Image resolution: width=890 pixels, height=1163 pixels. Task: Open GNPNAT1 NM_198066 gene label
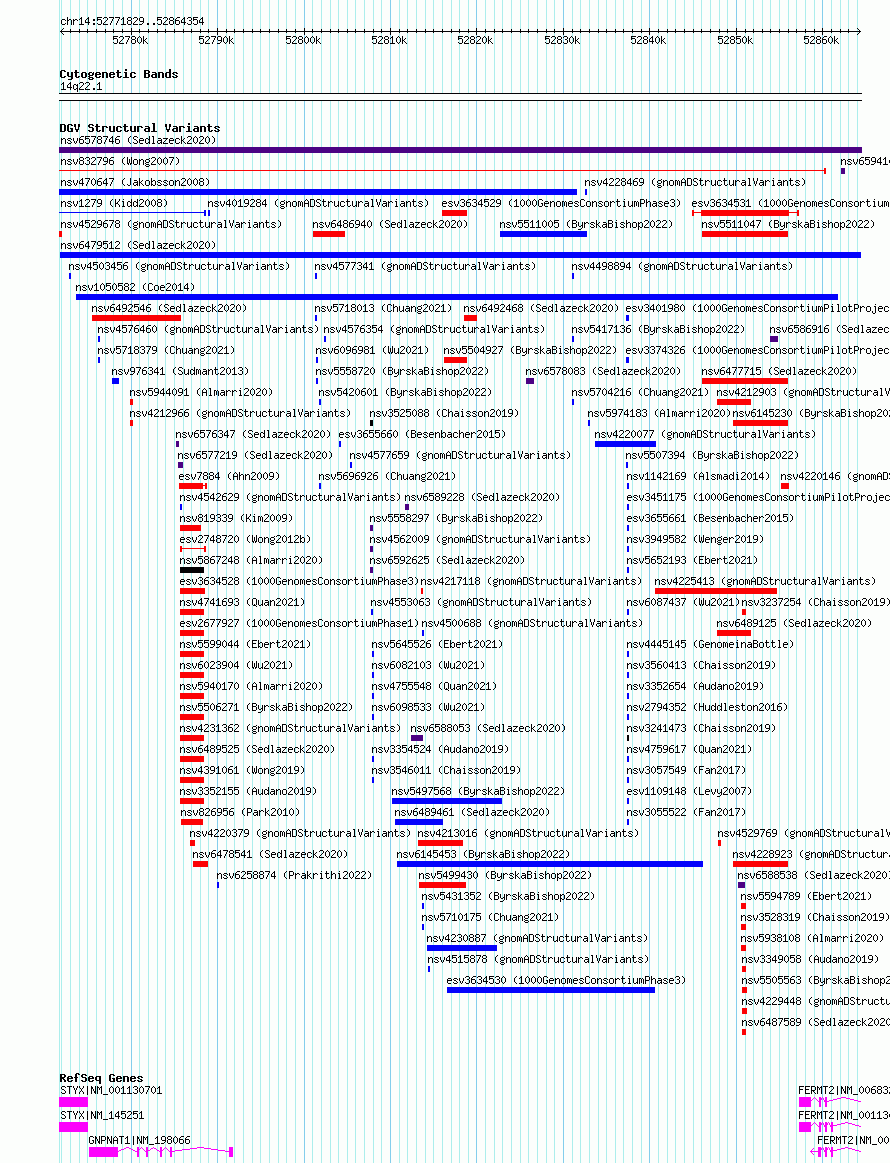[x=139, y=1140]
